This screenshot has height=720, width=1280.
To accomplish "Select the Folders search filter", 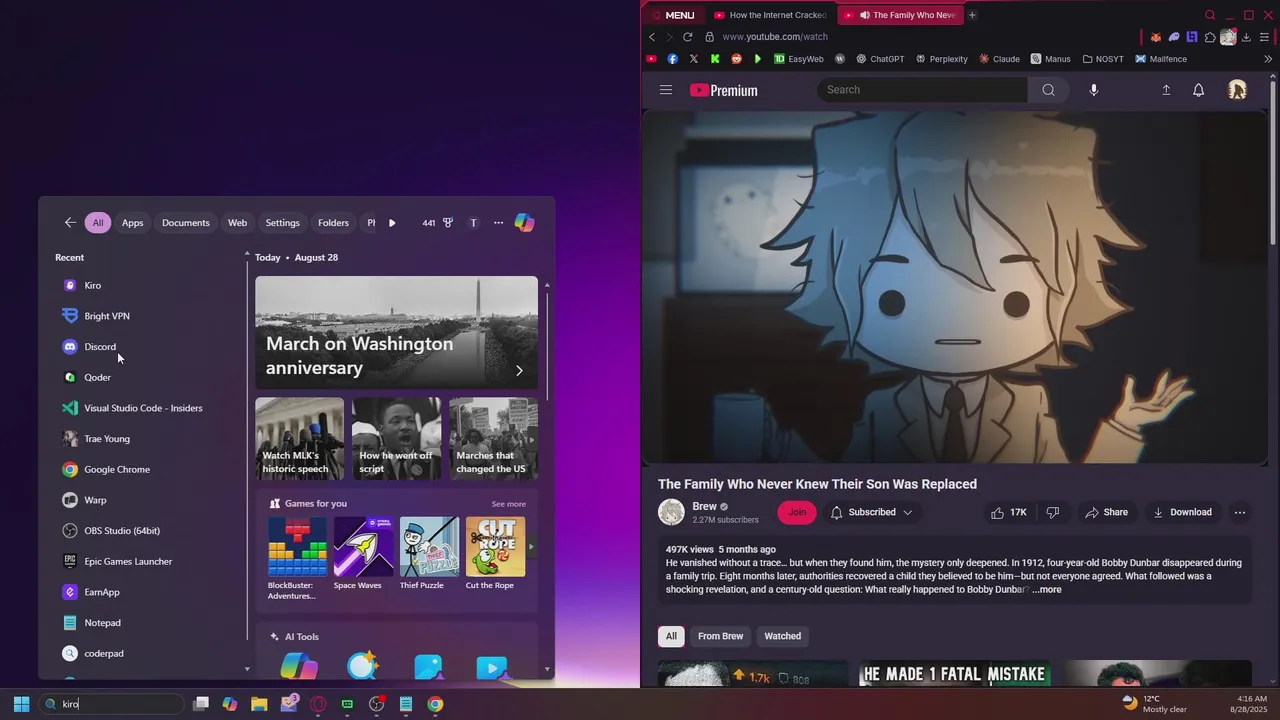I will pyautogui.click(x=333, y=223).
